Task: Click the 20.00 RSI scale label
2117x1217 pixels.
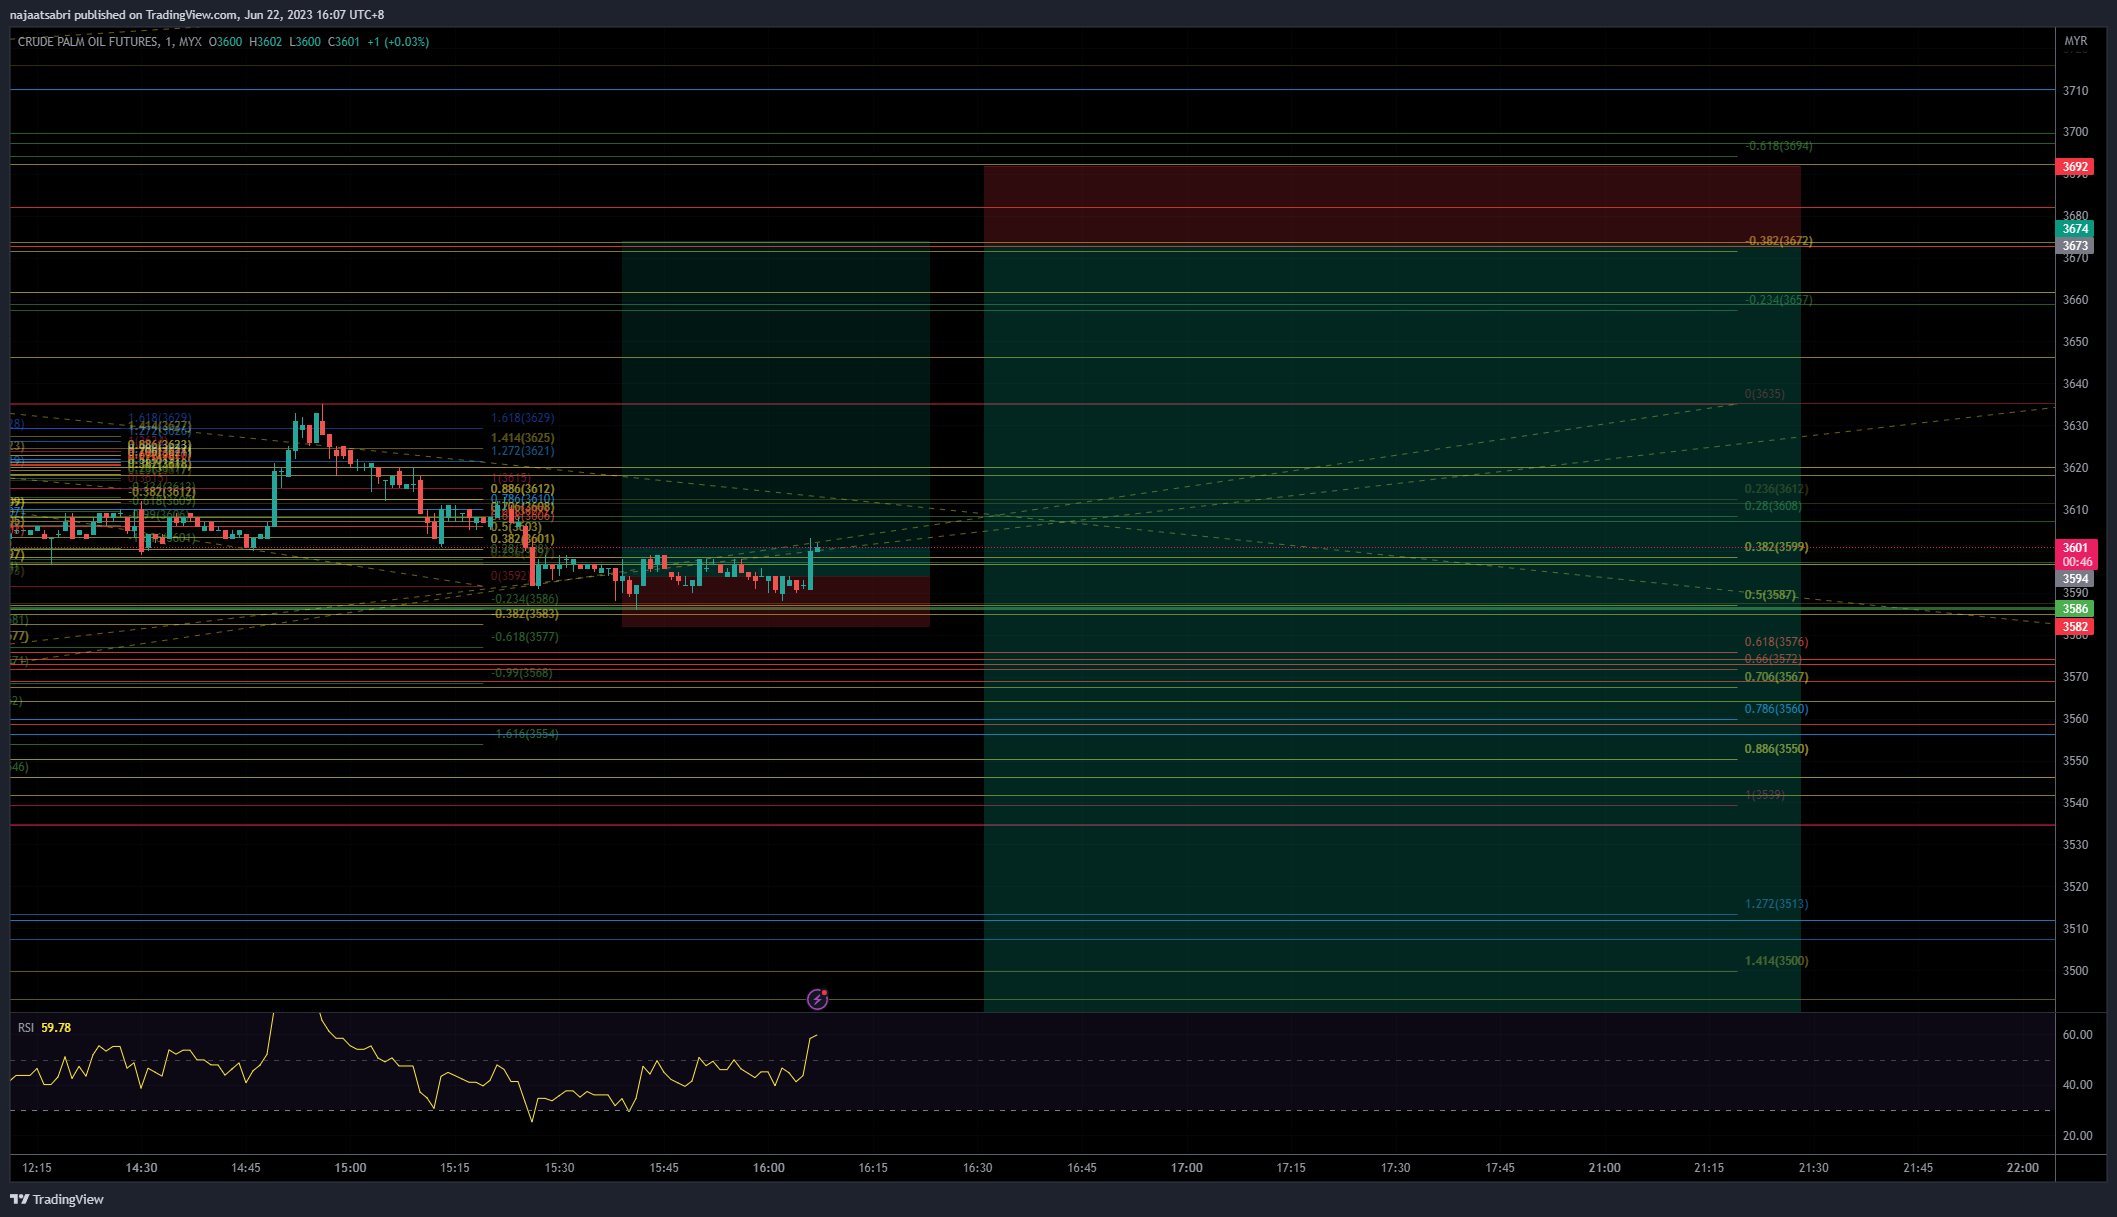Action: (2078, 1136)
